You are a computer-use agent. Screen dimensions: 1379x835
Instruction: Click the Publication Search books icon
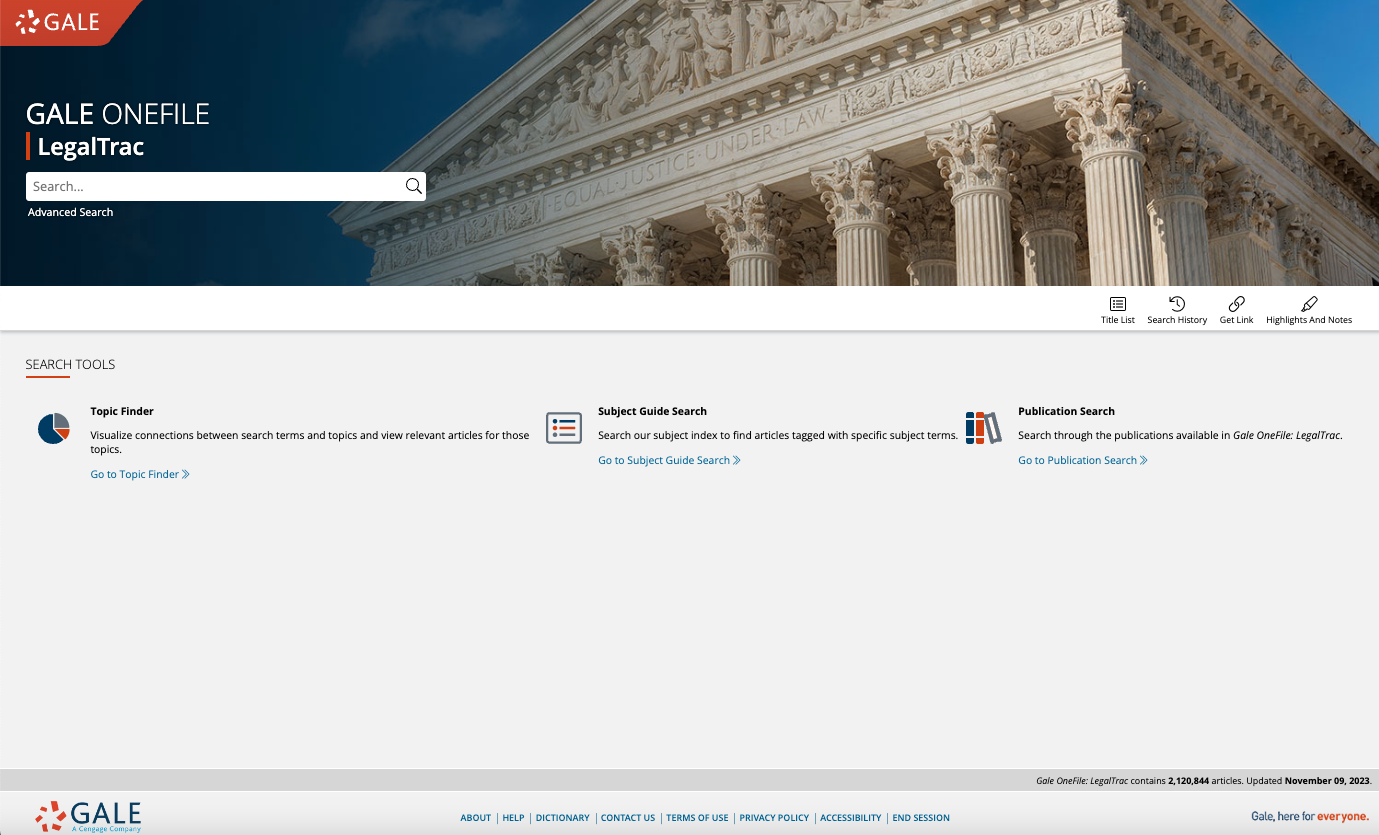[x=983, y=428]
